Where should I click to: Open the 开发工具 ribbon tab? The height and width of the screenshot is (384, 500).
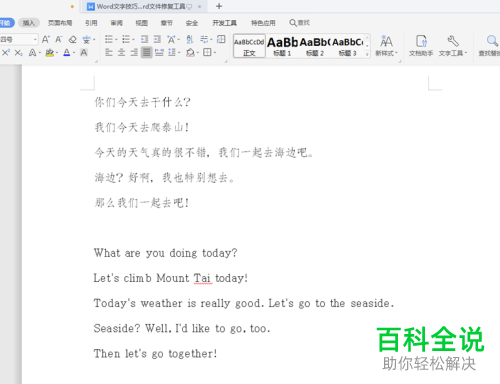[x=224, y=23]
